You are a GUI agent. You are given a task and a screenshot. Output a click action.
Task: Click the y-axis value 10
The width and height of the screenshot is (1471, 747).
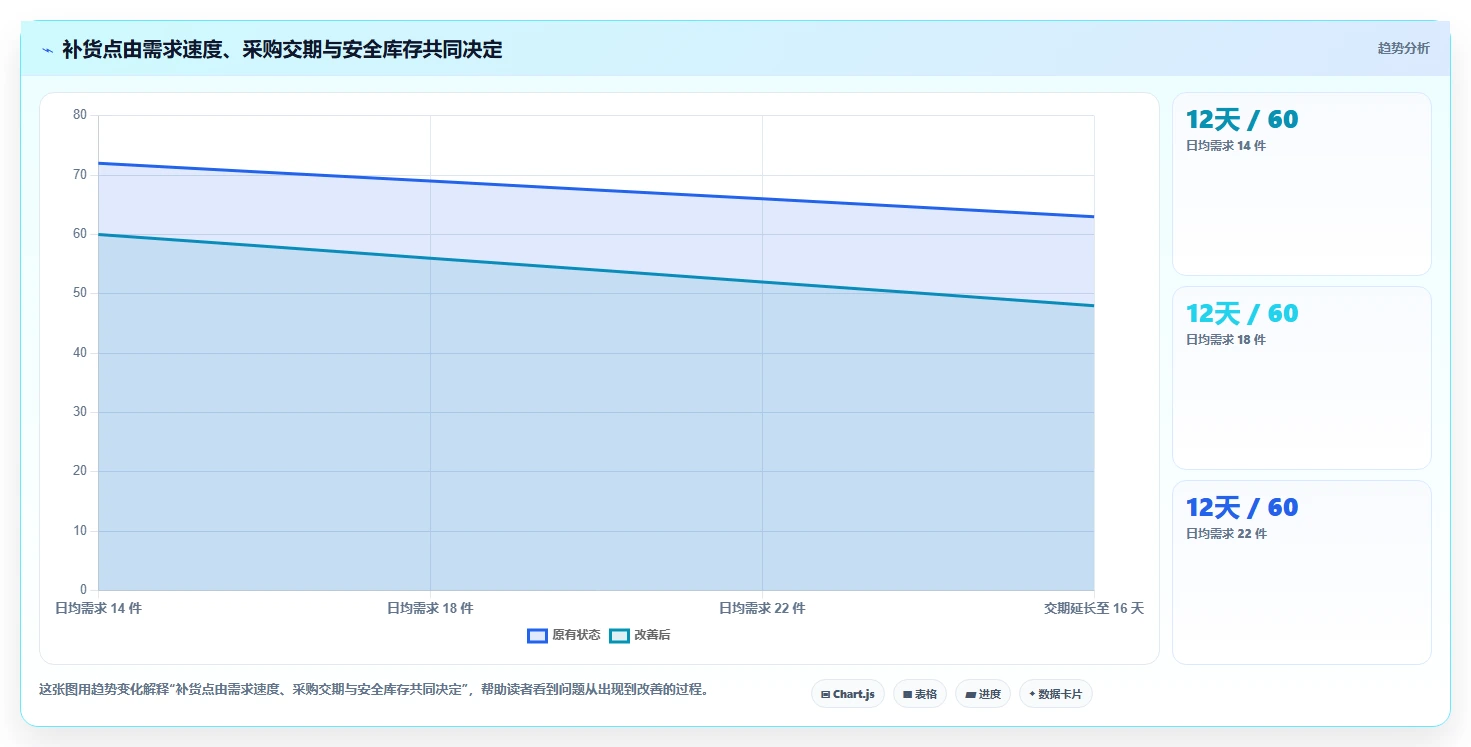point(80,530)
